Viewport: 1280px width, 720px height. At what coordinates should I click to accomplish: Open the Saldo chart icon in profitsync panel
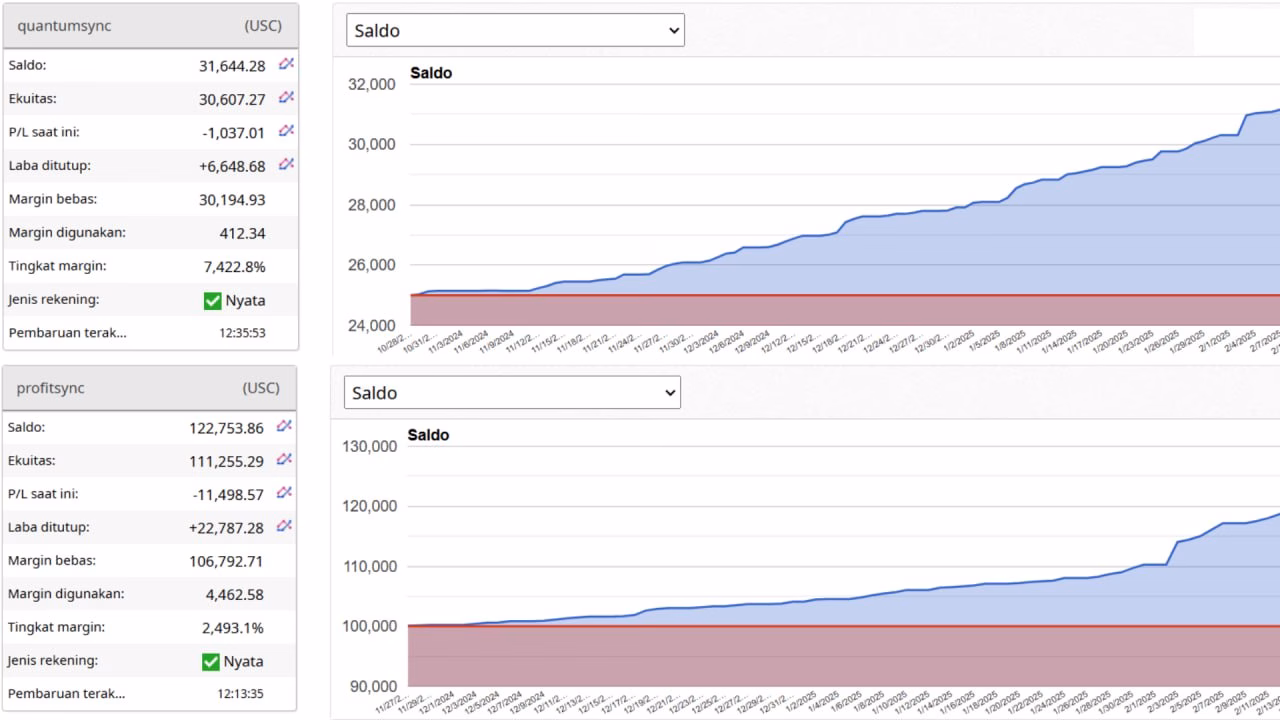(284, 426)
